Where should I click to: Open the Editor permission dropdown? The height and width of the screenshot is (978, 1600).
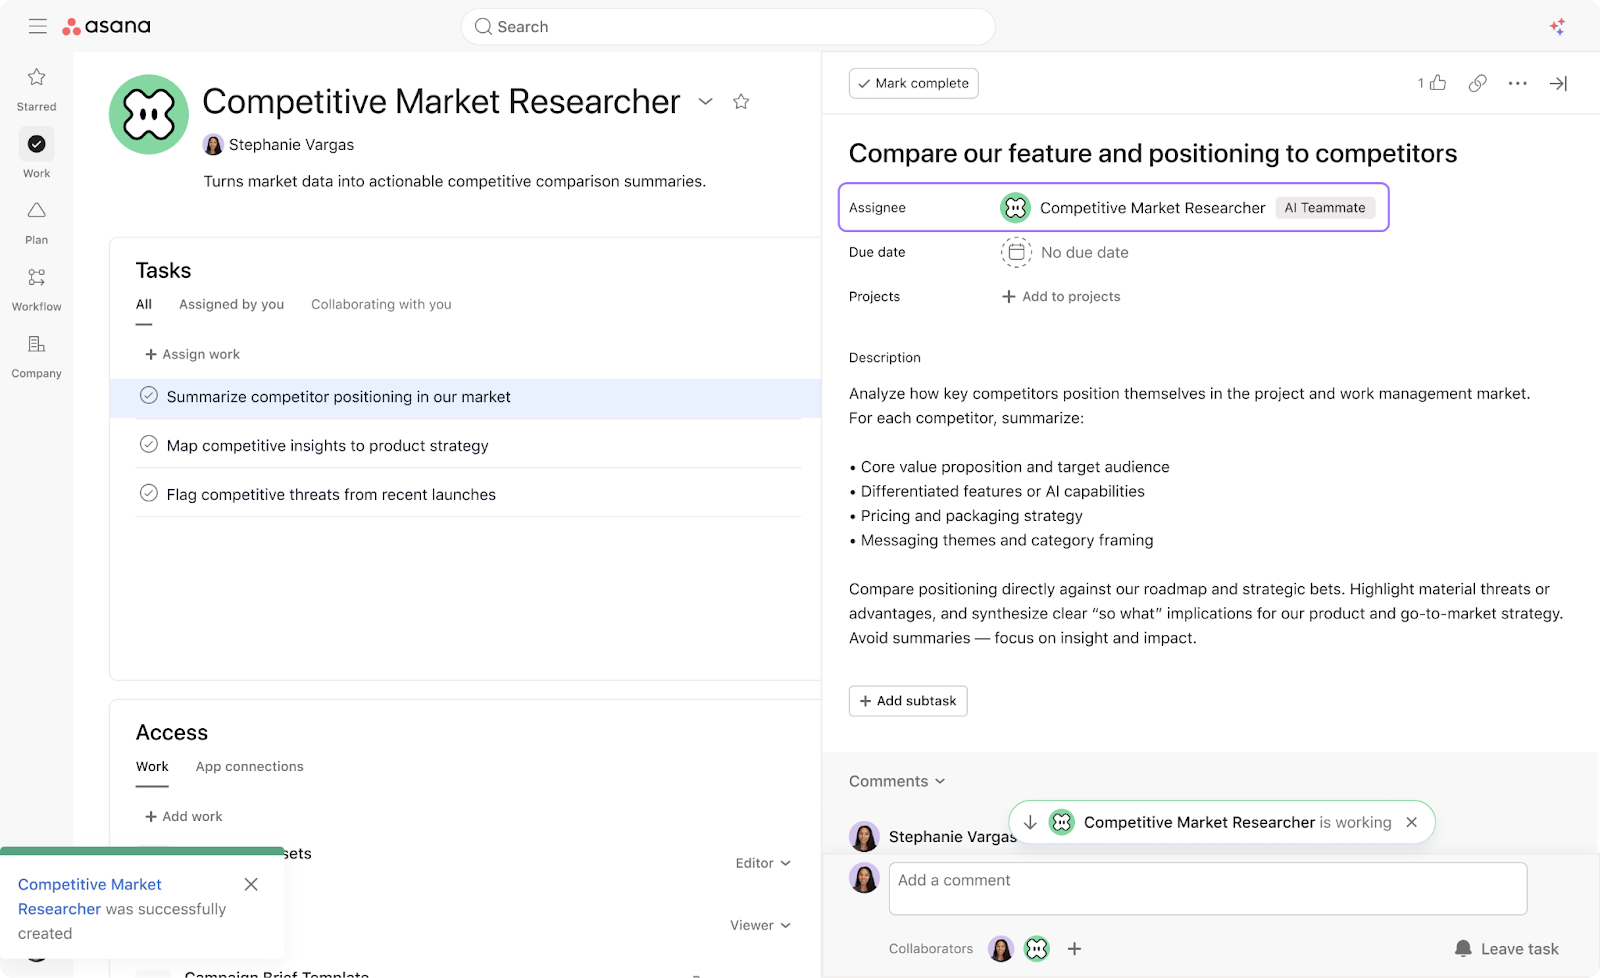point(763,863)
